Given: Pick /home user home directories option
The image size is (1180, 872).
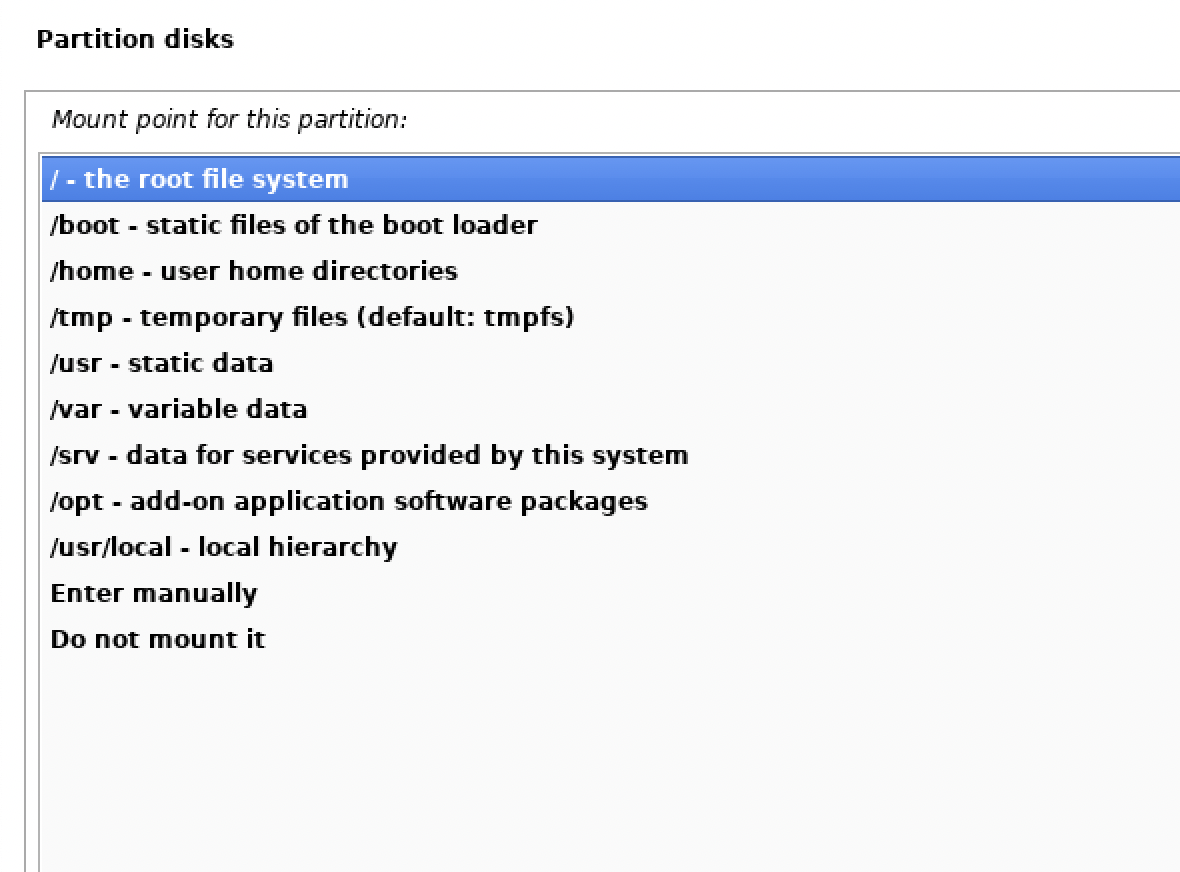Looking at the screenshot, I should (x=253, y=272).
